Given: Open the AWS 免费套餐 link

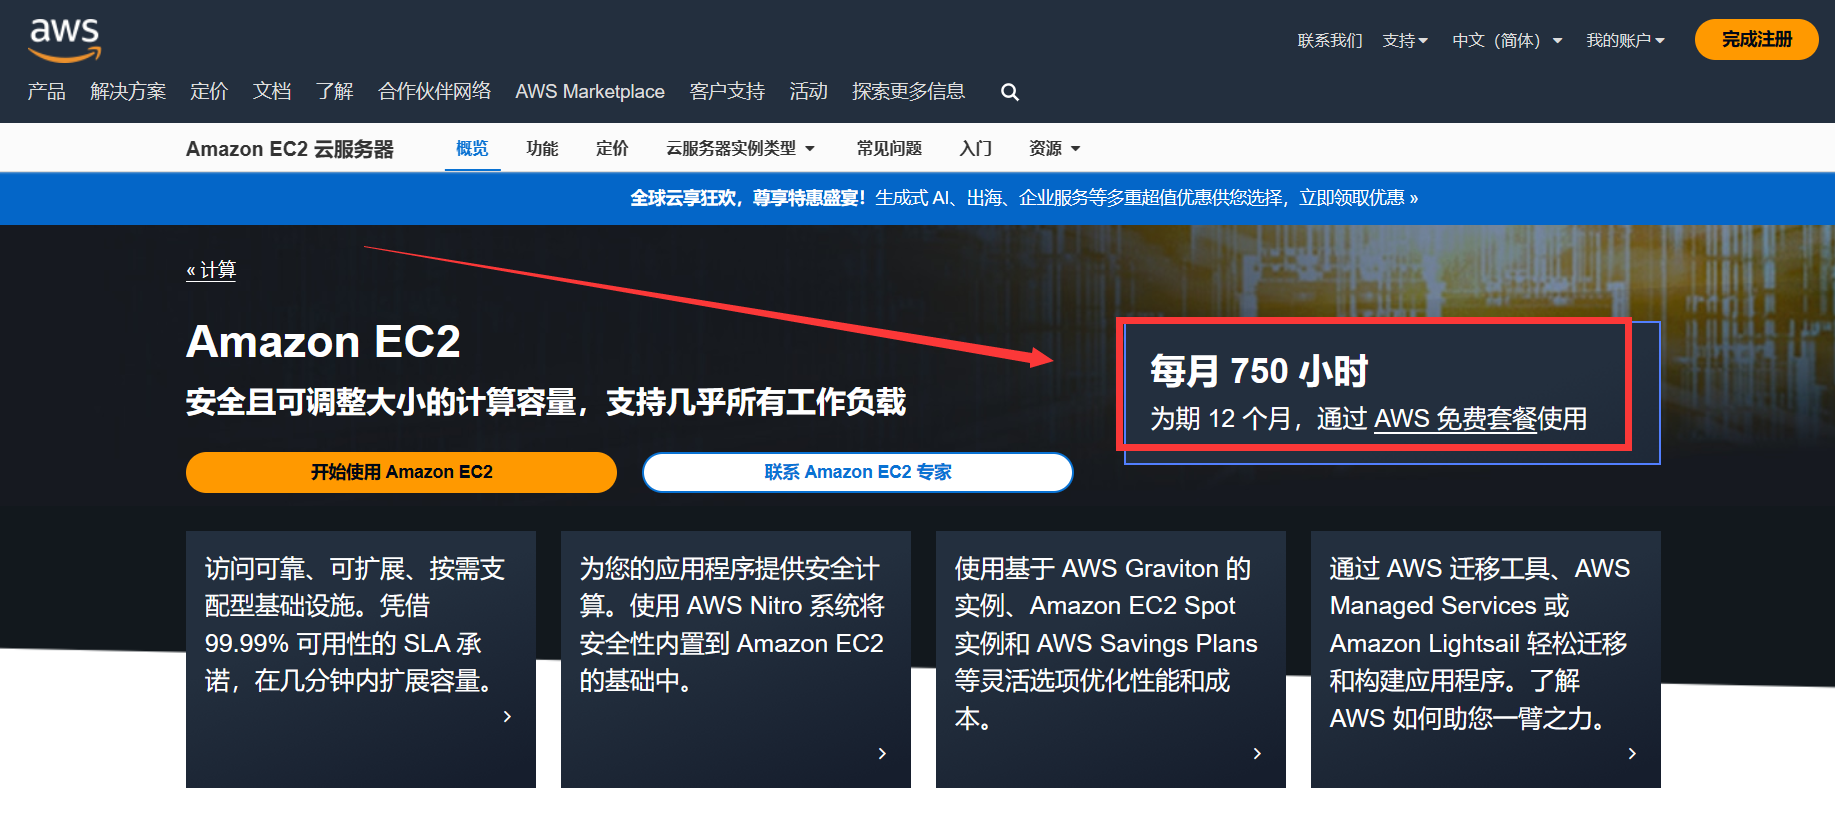Looking at the screenshot, I should tap(1455, 418).
